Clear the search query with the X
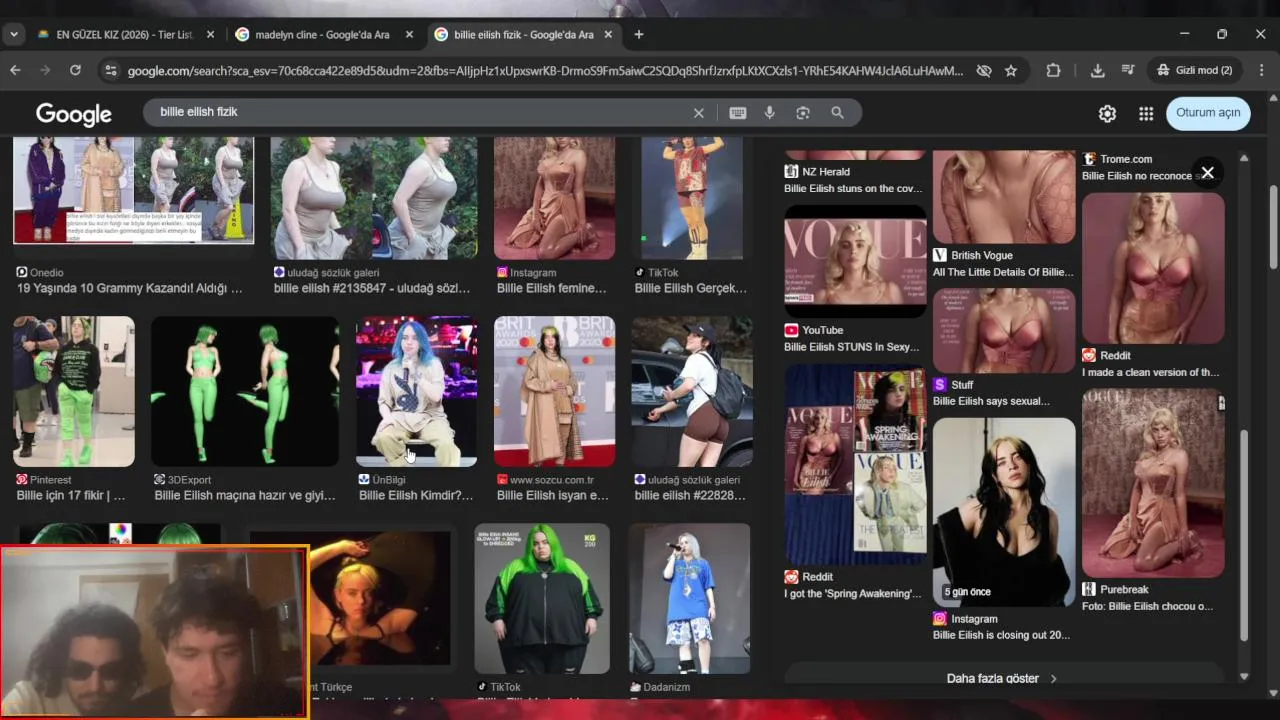The width and height of the screenshot is (1280, 720). pyautogui.click(x=699, y=113)
